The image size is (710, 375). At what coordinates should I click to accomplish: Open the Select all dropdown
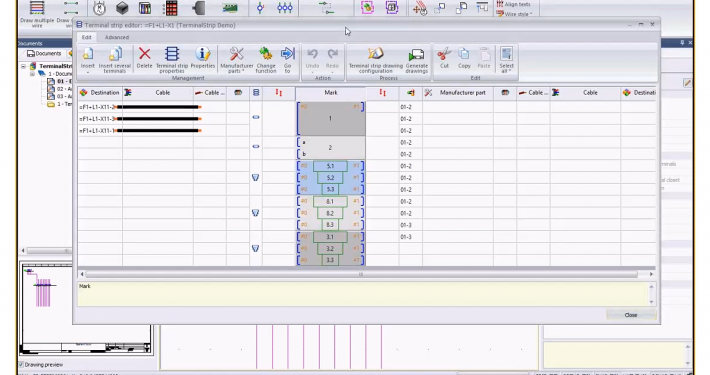pos(506,59)
